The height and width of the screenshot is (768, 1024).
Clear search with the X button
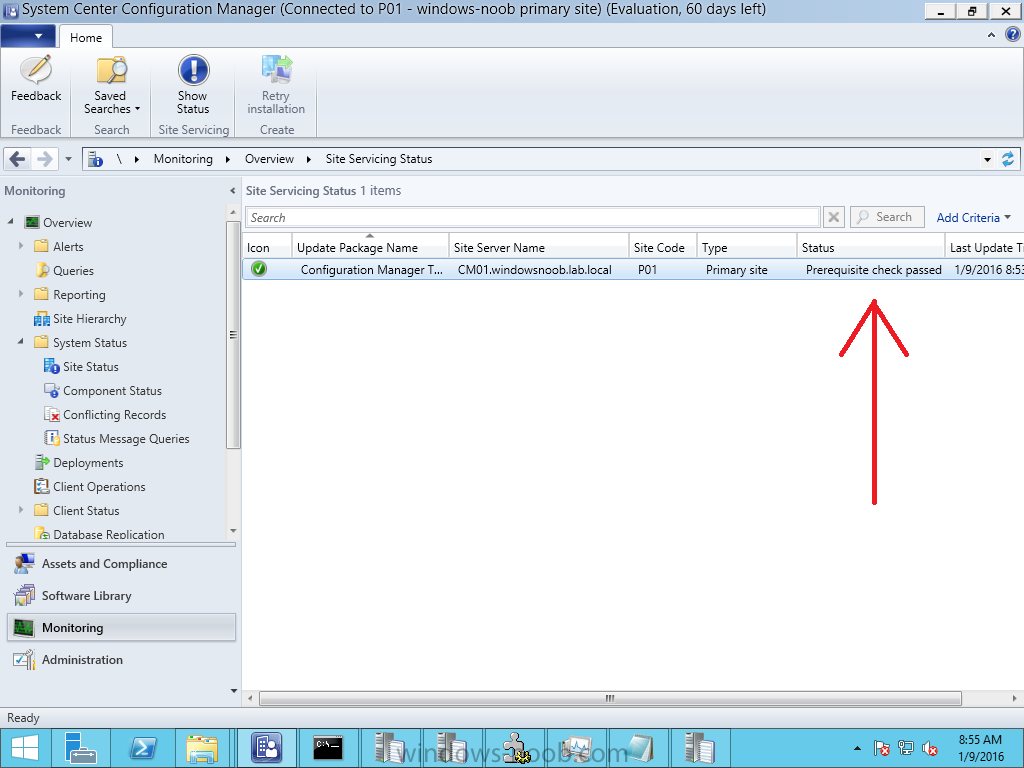[x=834, y=217]
